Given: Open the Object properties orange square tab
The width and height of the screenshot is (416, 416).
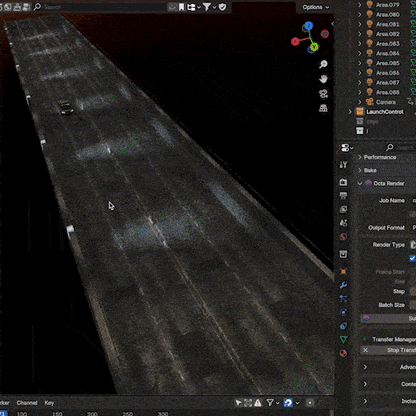Looking at the screenshot, I should (x=343, y=272).
